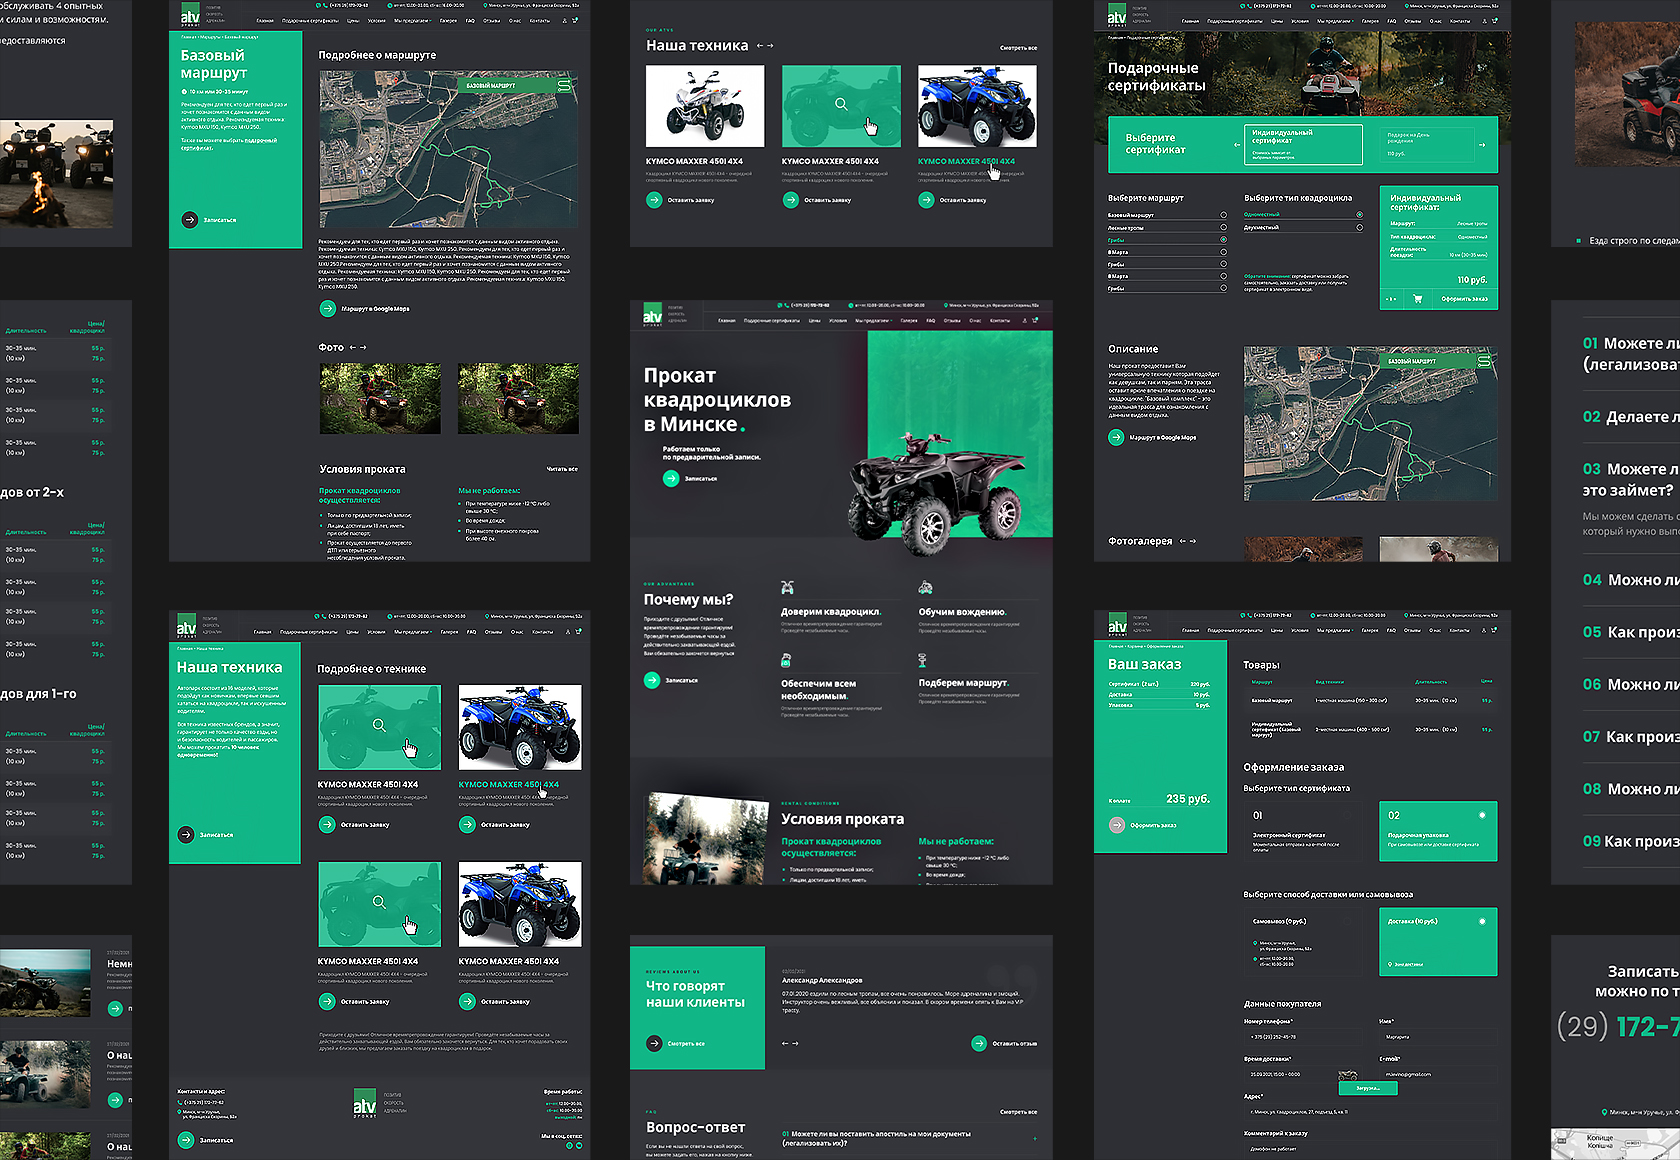Click cart icon in Индивидуальный сертификат price card

coord(1417,299)
